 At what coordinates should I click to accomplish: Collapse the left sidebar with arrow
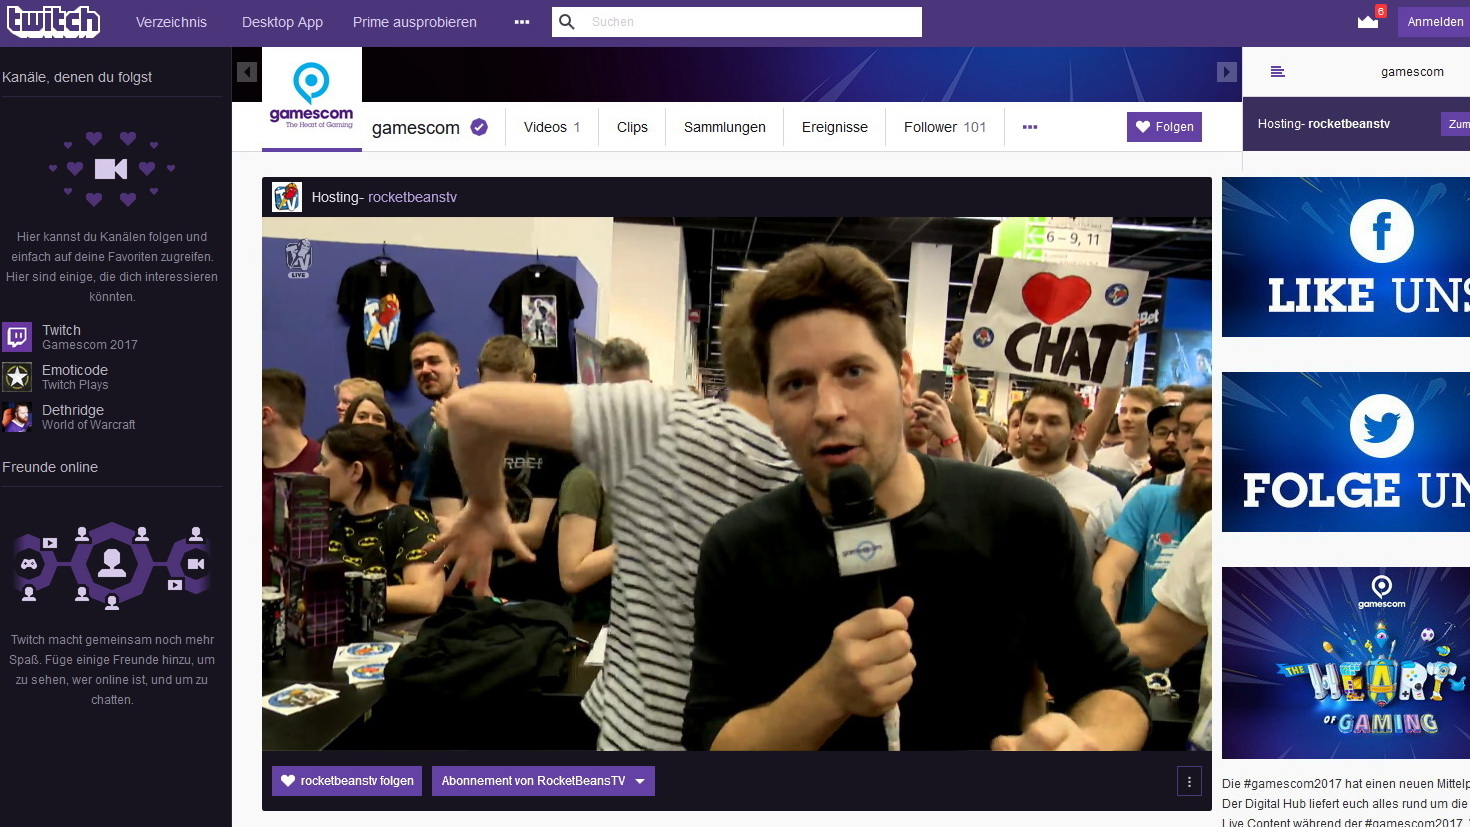pos(247,72)
